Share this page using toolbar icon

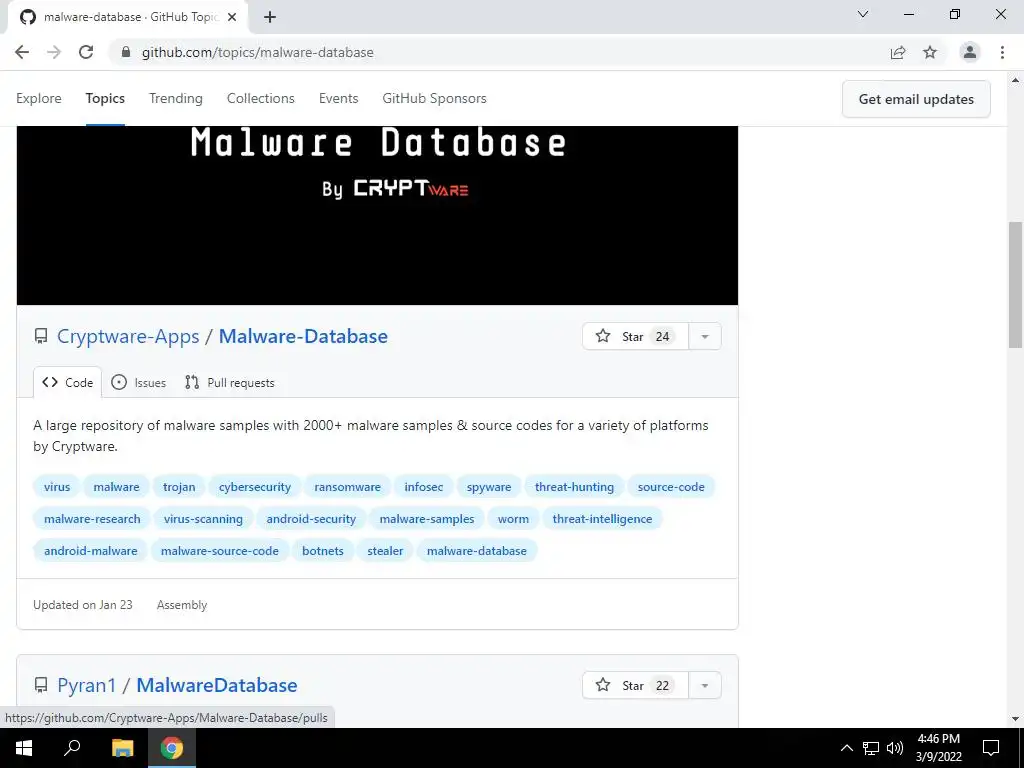(898, 52)
